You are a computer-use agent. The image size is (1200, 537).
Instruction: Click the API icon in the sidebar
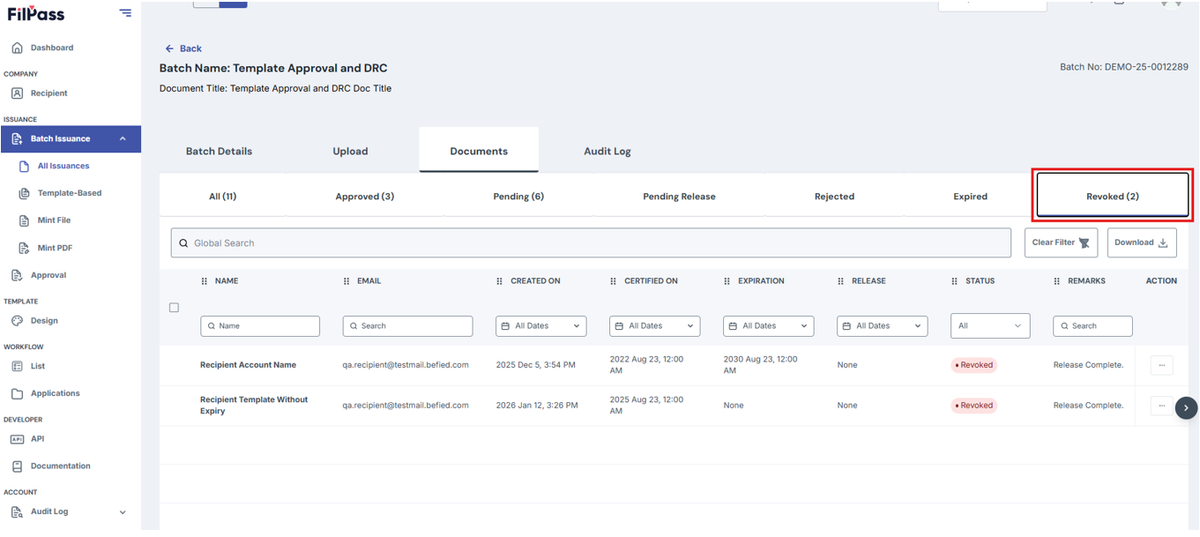pos(17,439)
